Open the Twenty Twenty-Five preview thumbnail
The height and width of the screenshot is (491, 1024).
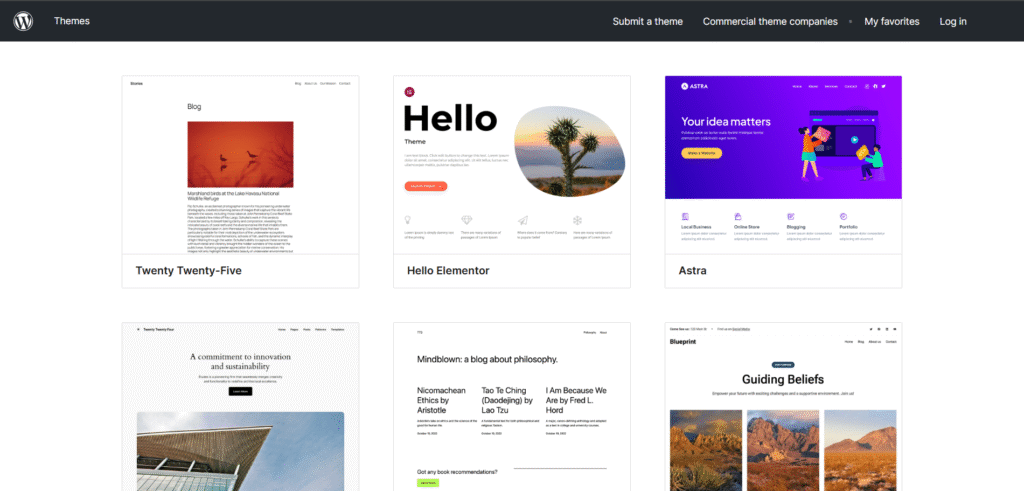240,164
